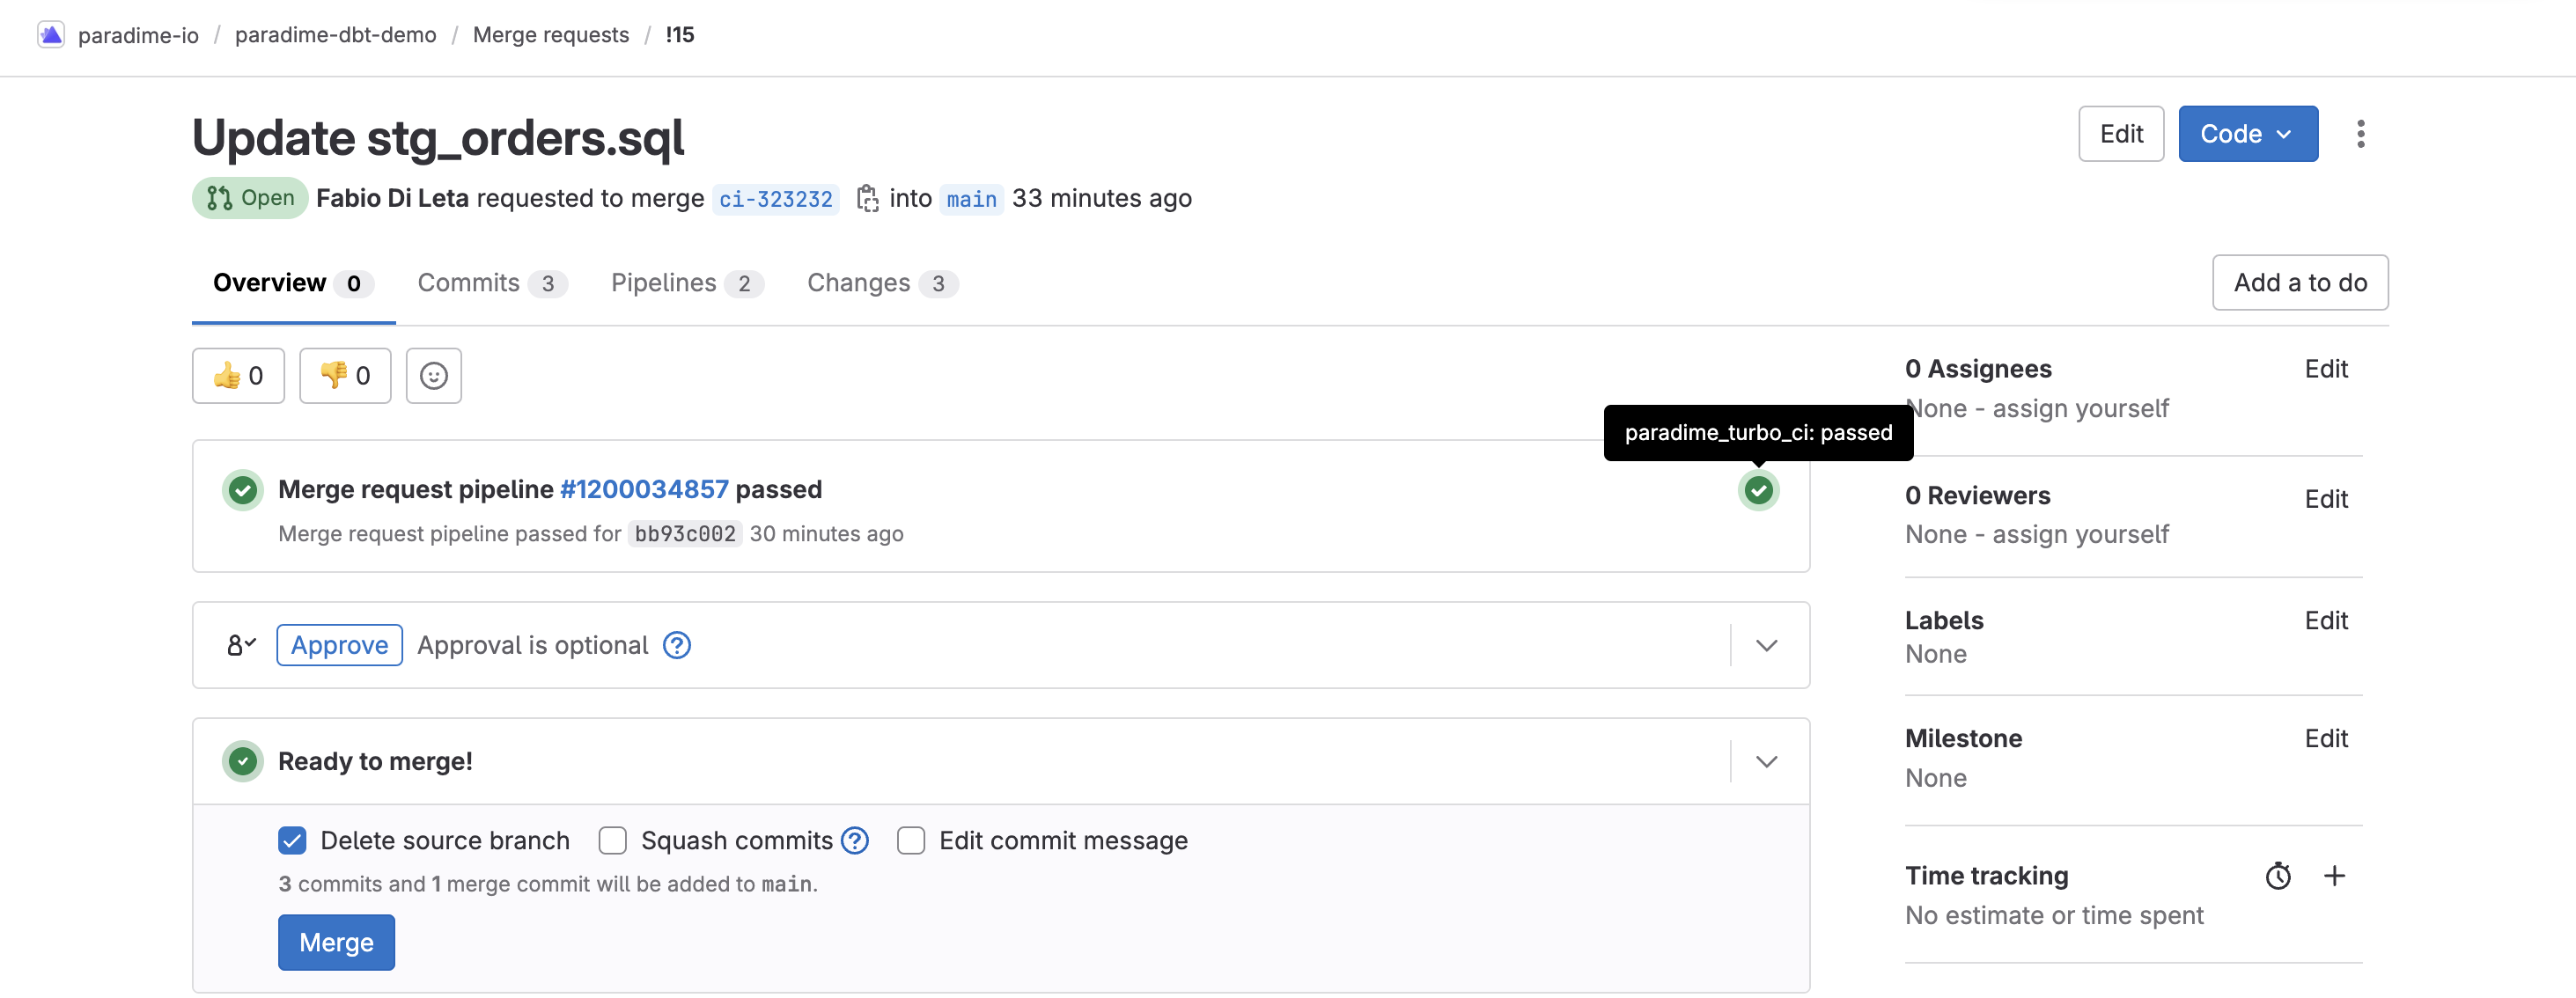Click the thumbs up reaction button
Image resolution: width=2576 pixels, height=998 pixels.
point(238,376)
